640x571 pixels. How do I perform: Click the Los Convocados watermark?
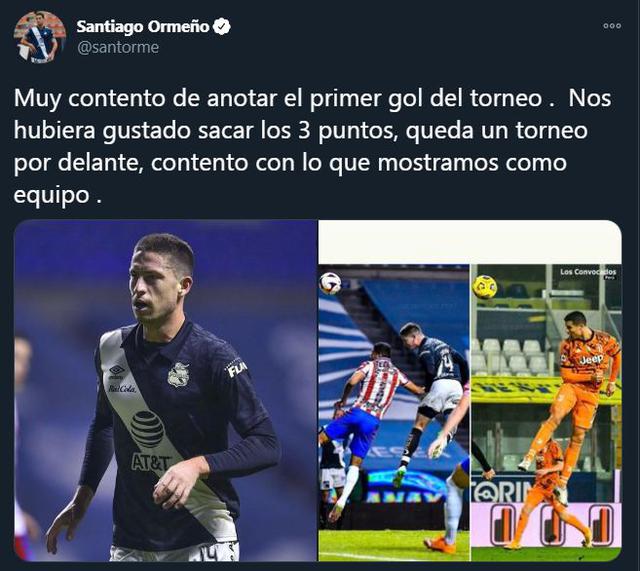588,272
